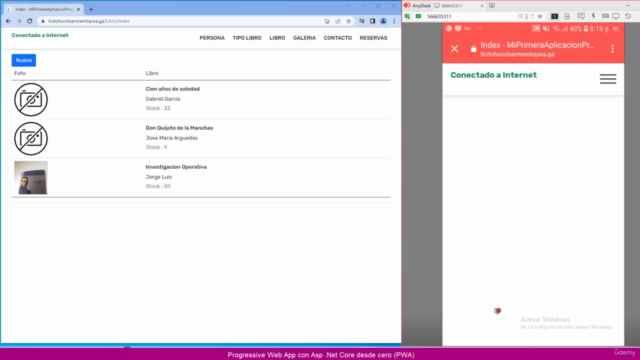Viewport: 640px width, 360px height.
Task: Click no-photo icon for Cien años de soledad
Action: click(x=31, y=100)
